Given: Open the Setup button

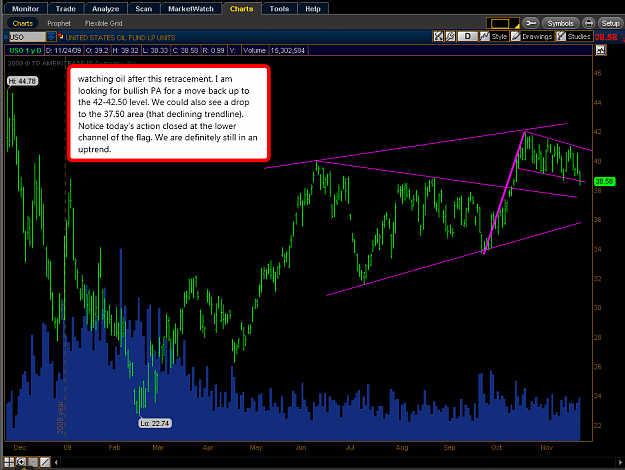Looking at the screenshot, I should point(610,23).
